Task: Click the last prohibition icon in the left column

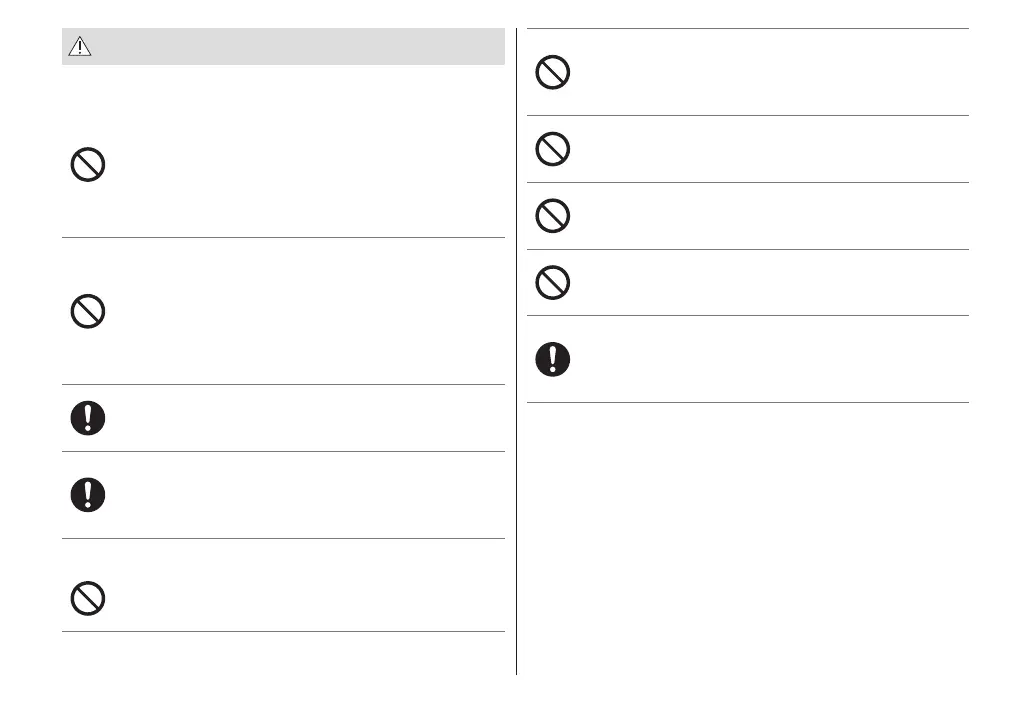Action: [x=88, y=599]
